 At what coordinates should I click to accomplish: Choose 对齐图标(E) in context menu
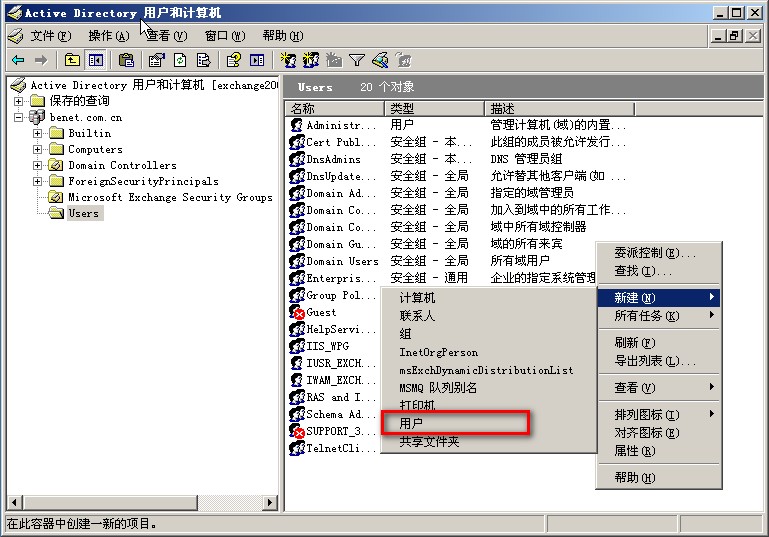coord(659,433)
